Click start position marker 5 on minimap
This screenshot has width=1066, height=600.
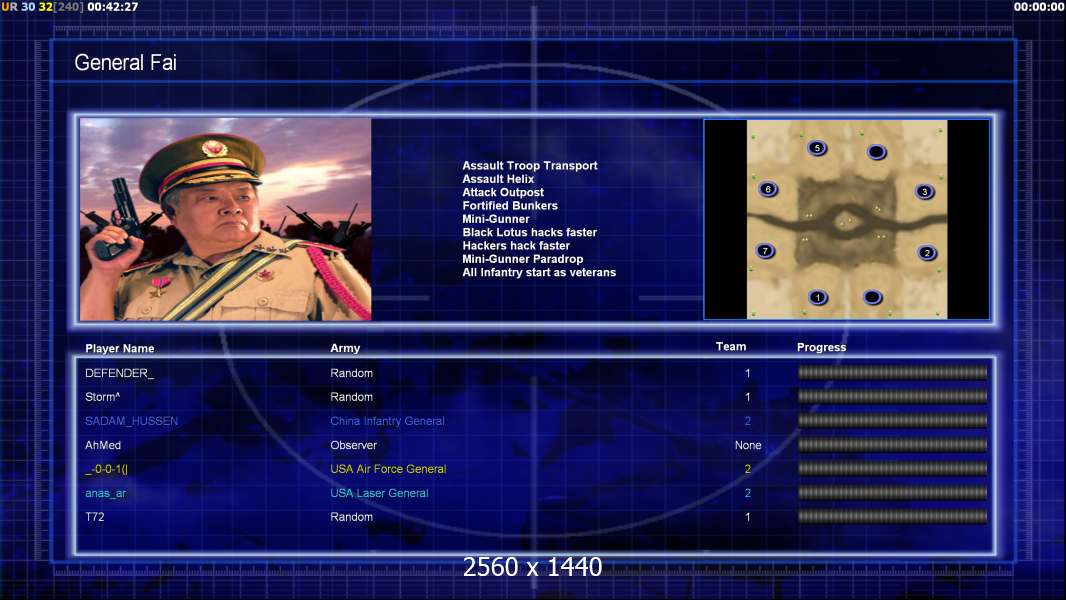tap(817, 148)
